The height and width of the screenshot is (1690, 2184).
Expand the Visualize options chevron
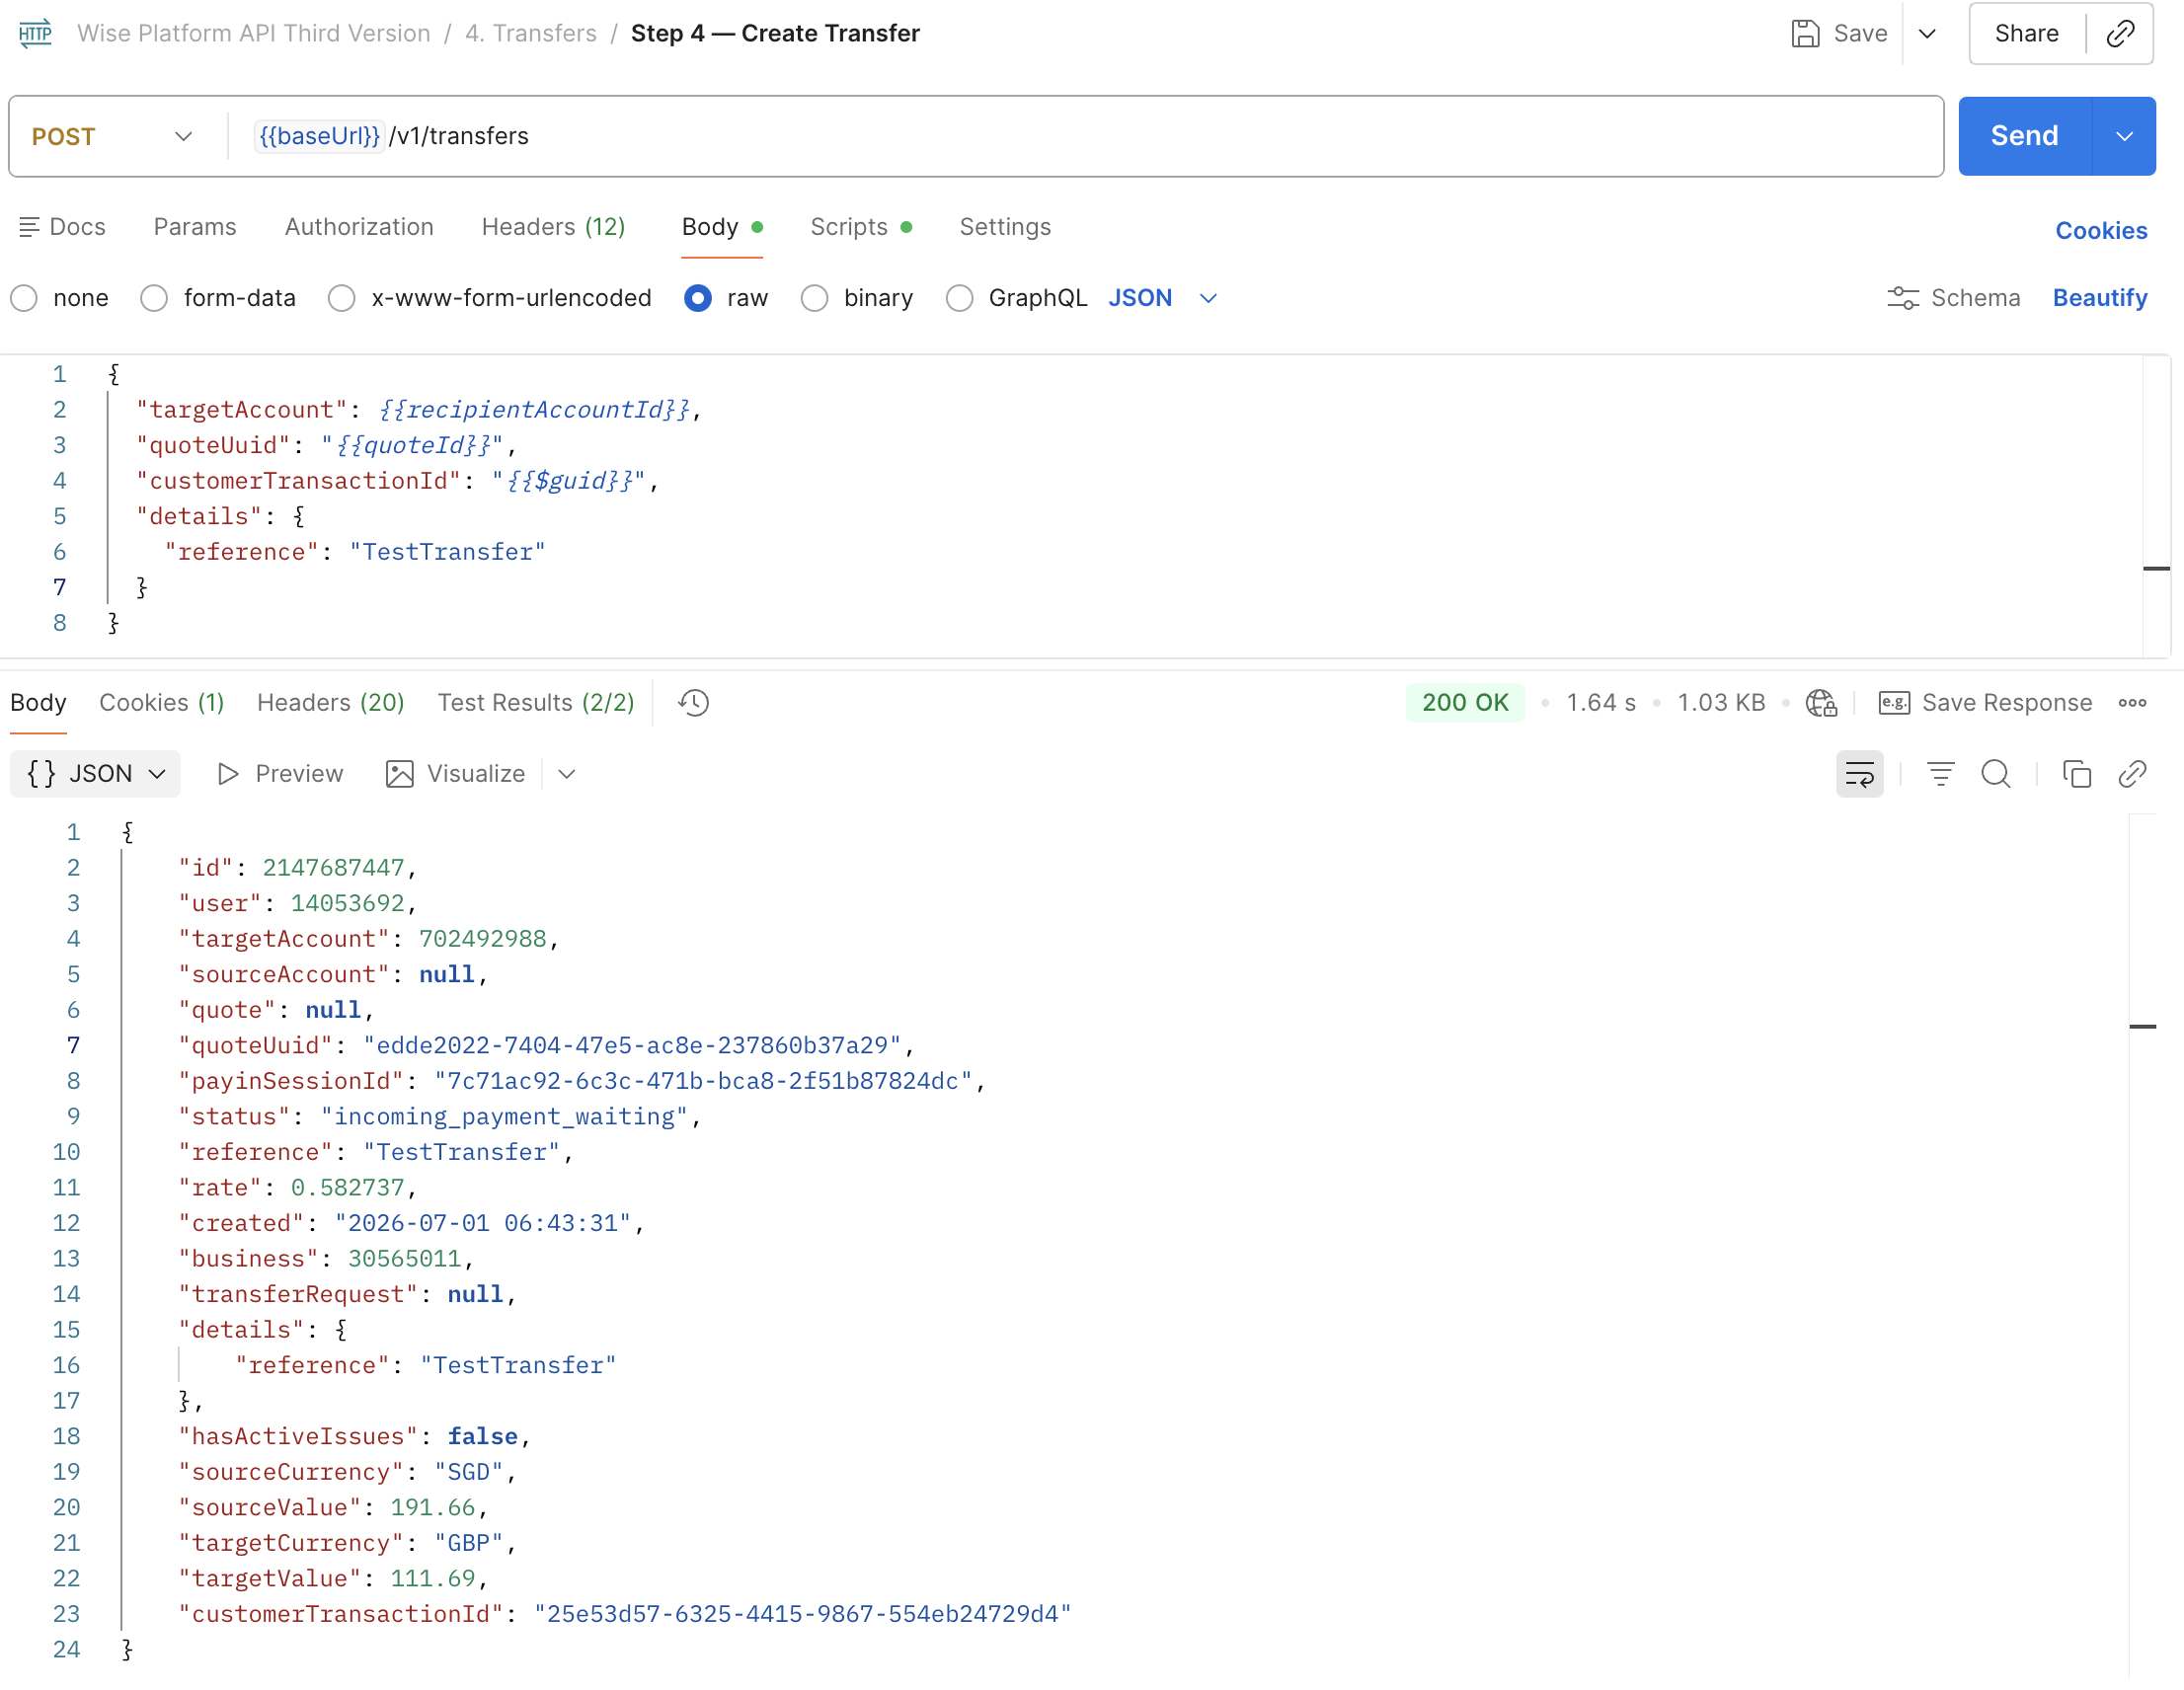click(x=566, y=774)
